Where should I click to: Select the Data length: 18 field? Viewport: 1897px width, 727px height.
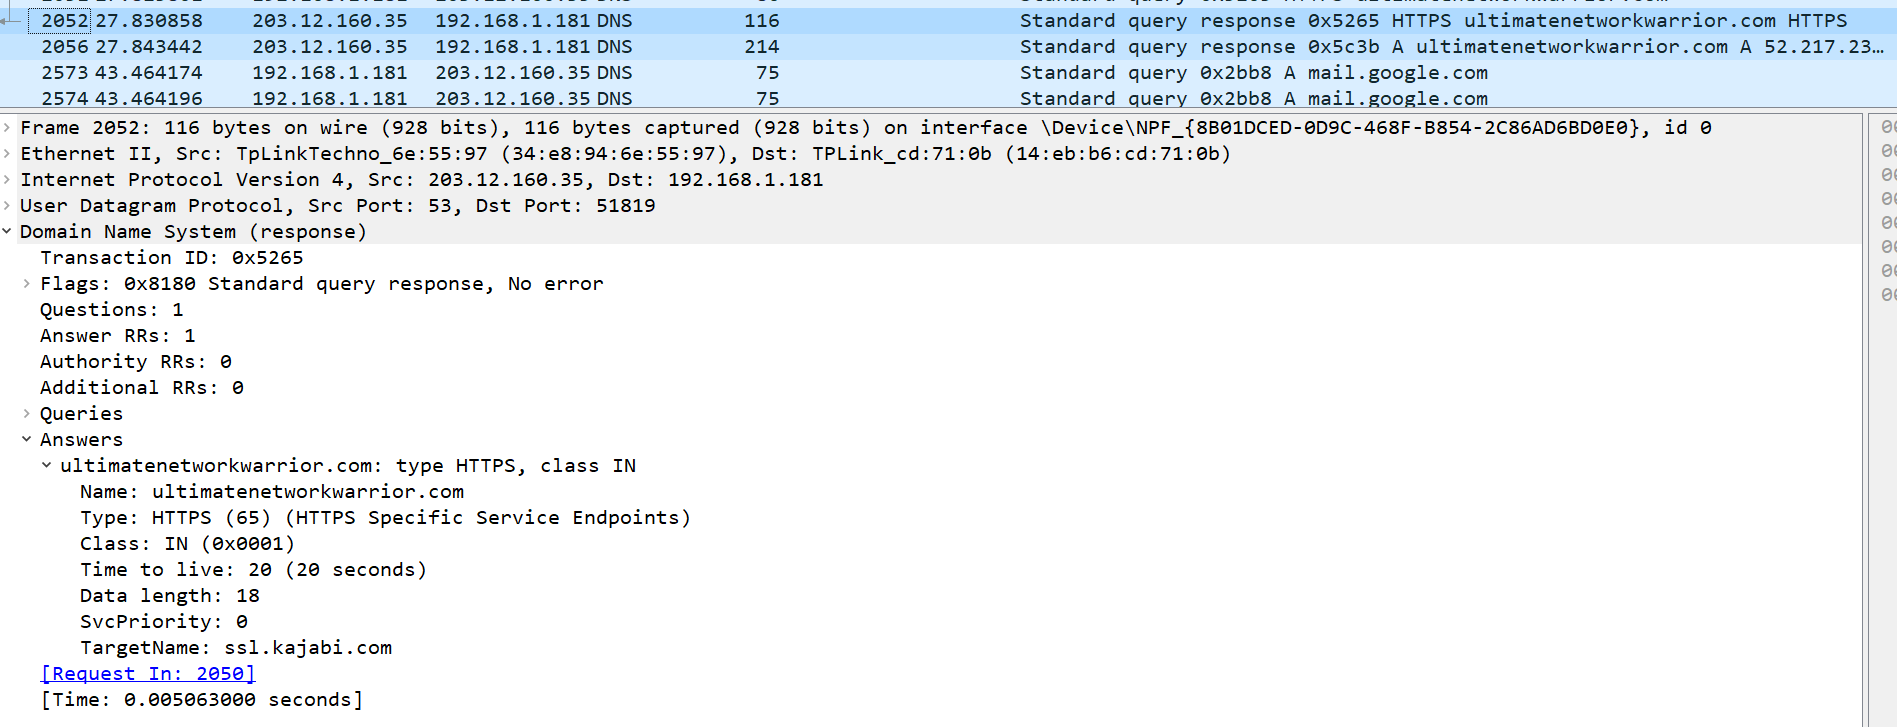[x=170, y=596]
